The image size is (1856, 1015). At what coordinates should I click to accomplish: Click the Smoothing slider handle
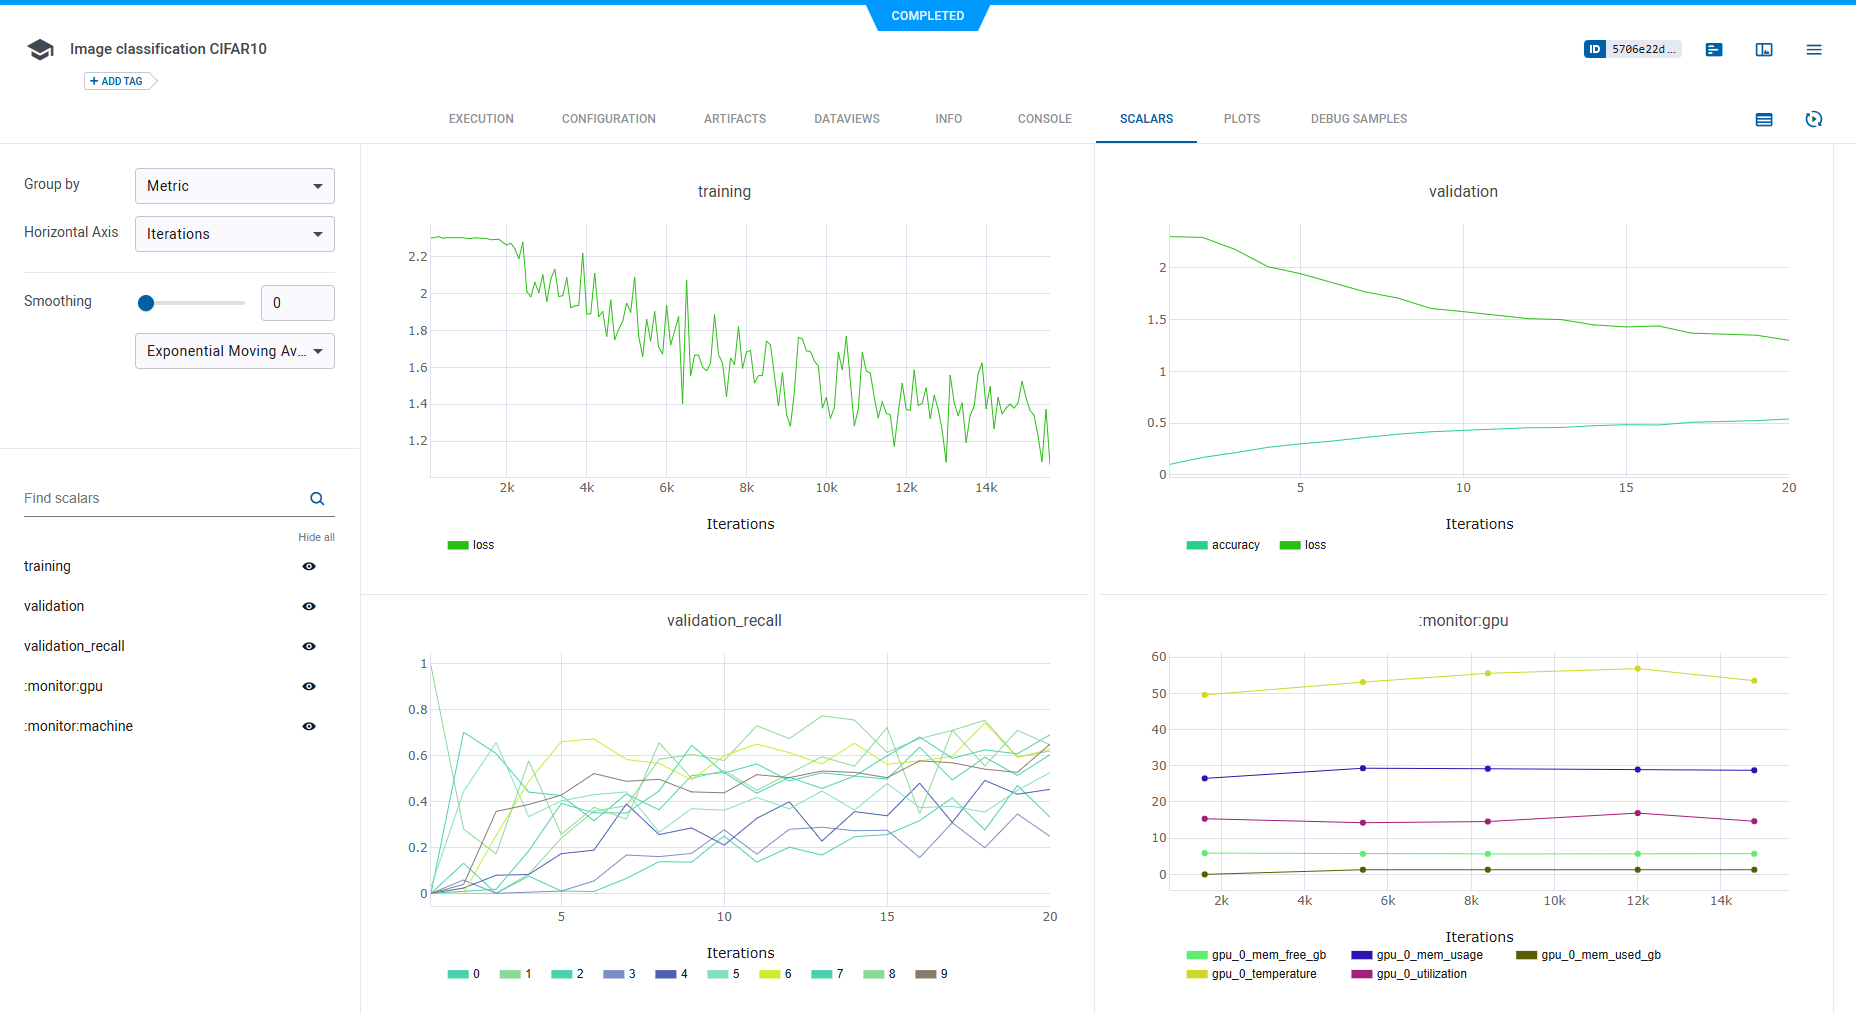146,303
